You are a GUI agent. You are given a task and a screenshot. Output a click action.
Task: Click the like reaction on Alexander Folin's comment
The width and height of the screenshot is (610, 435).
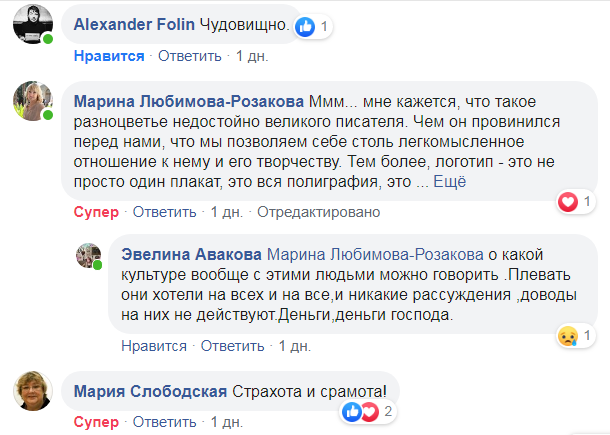point(307,27)
